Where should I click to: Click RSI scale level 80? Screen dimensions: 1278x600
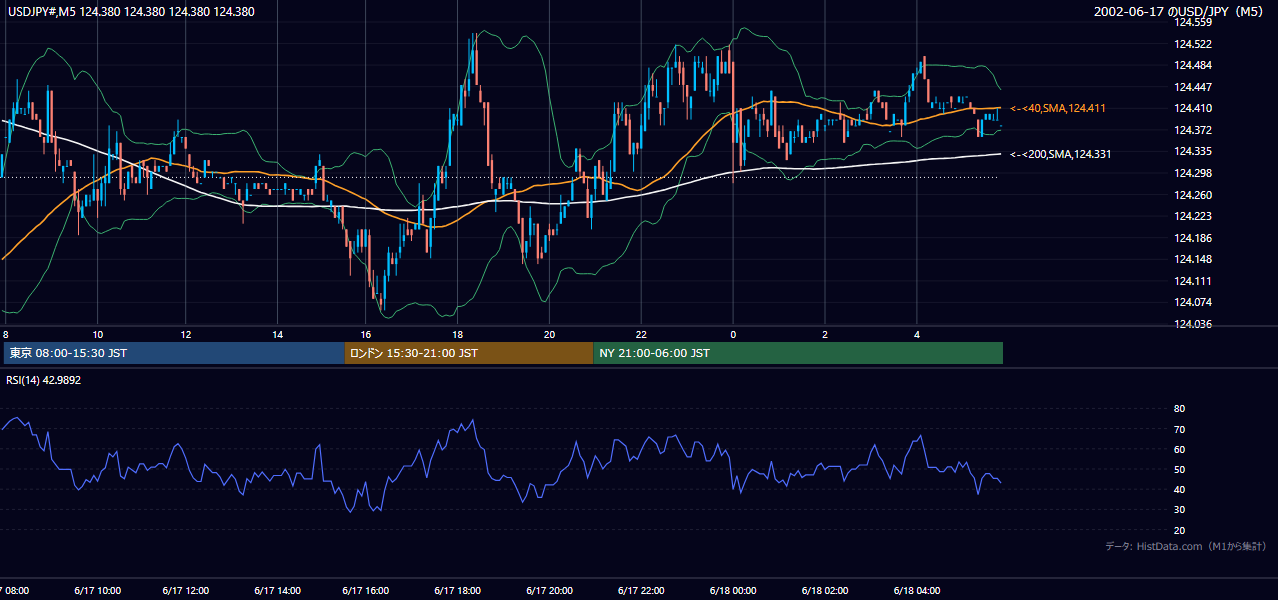1179,409
